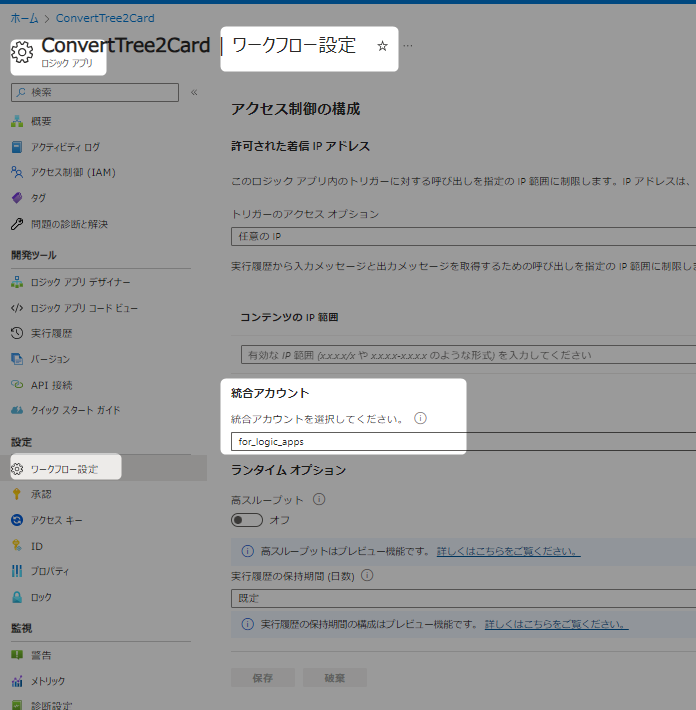Image resolution: width=696 pixels, height=710 pixels.
Task: Select the プロパティ sidebar label
Action: pyautogui.click(x=50, y=571)
